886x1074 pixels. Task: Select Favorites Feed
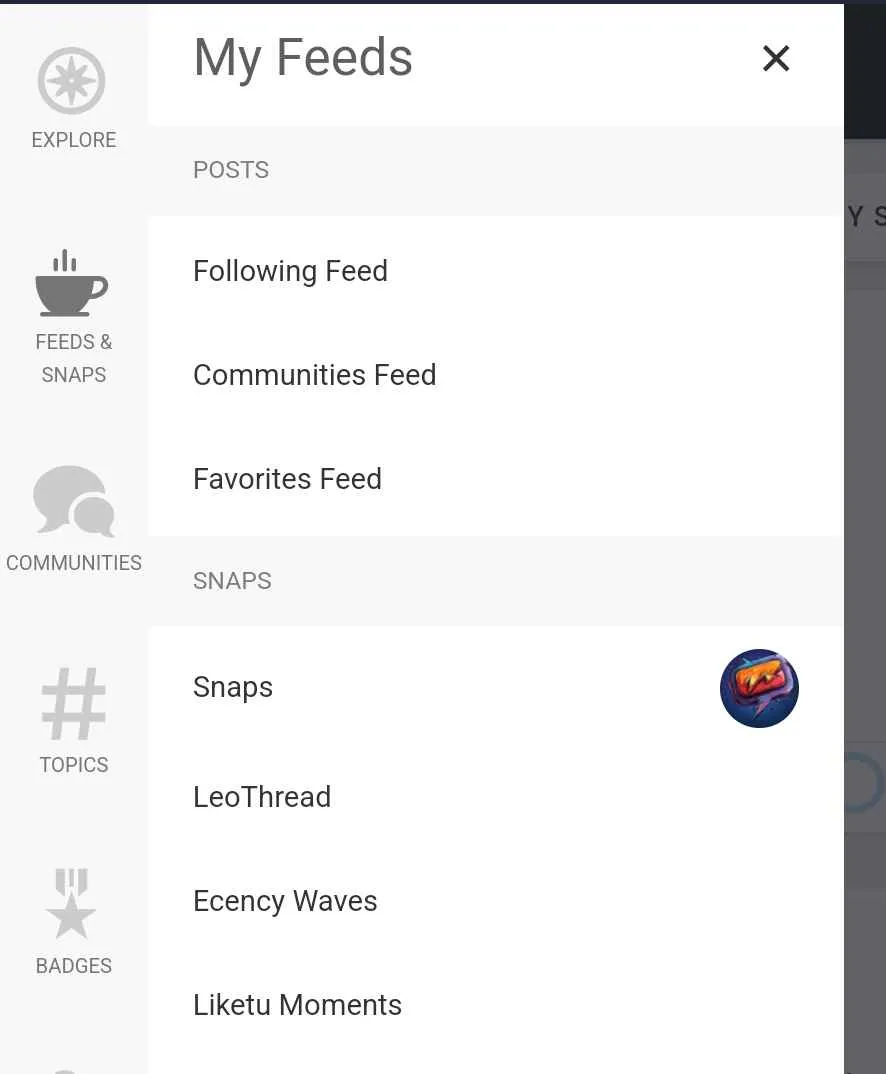click(x=496, y=479)
